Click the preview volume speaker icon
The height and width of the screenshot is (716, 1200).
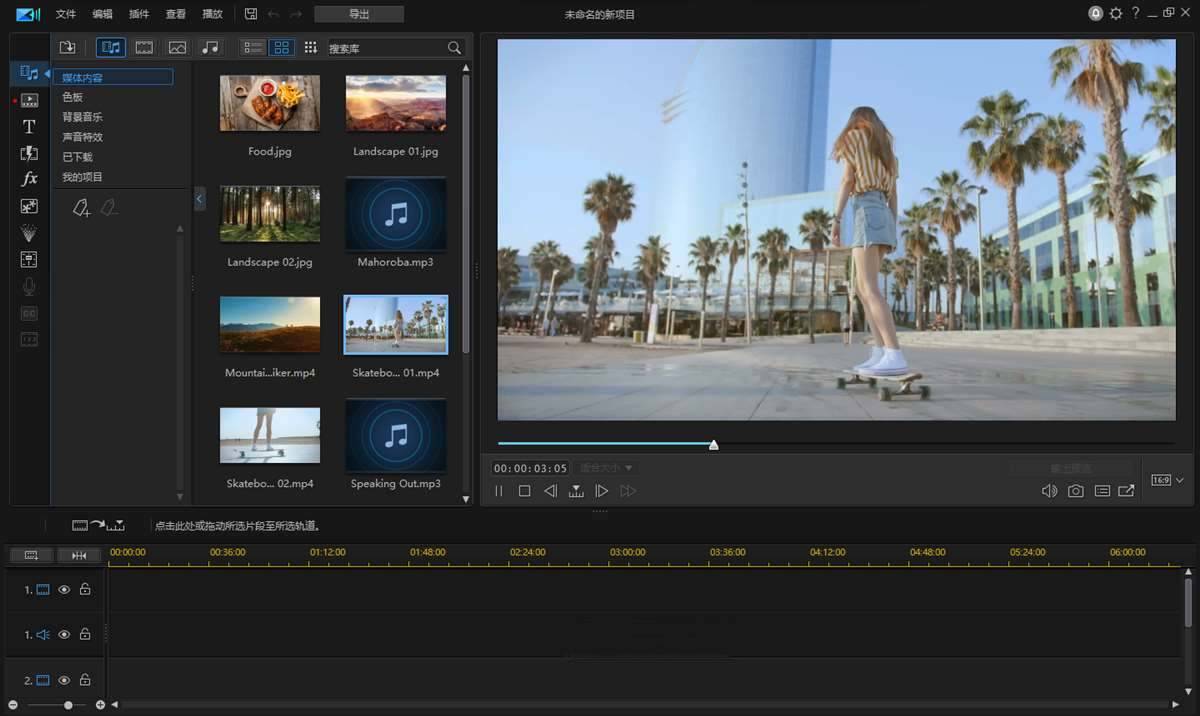click(x=1049, y=491)
